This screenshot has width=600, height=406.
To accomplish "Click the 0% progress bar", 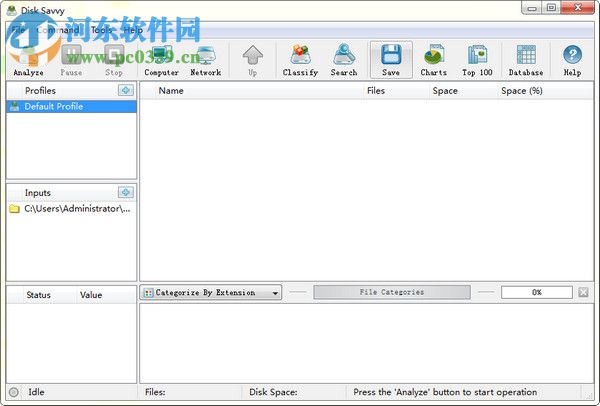I will coord(537,292).
